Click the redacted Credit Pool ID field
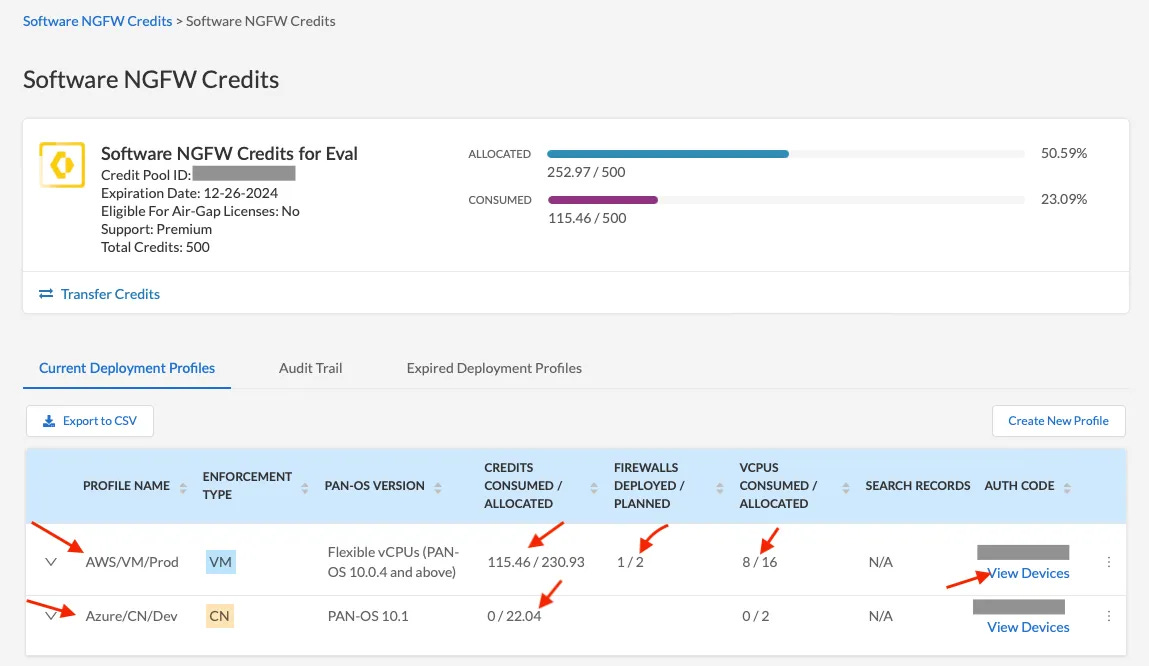 [244, 174]
